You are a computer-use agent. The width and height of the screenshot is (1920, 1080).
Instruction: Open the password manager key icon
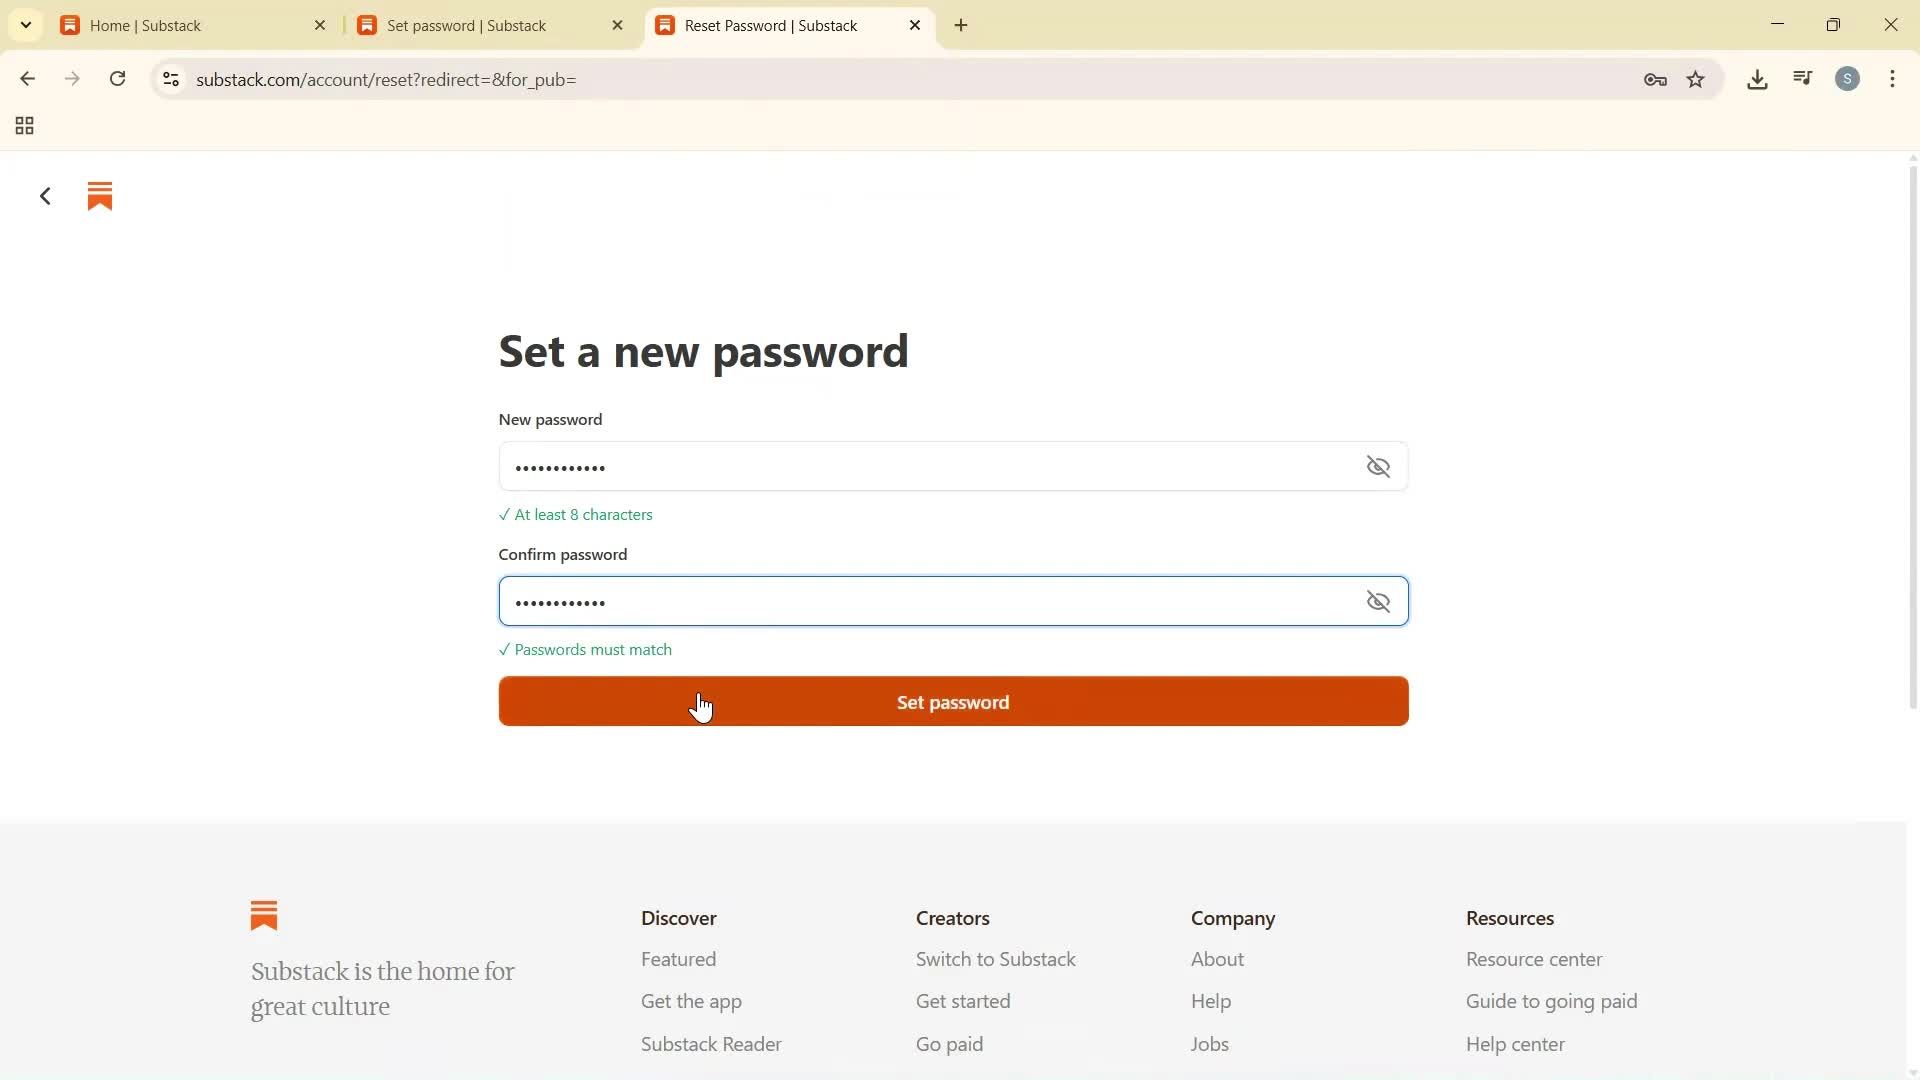(1655, 79)
